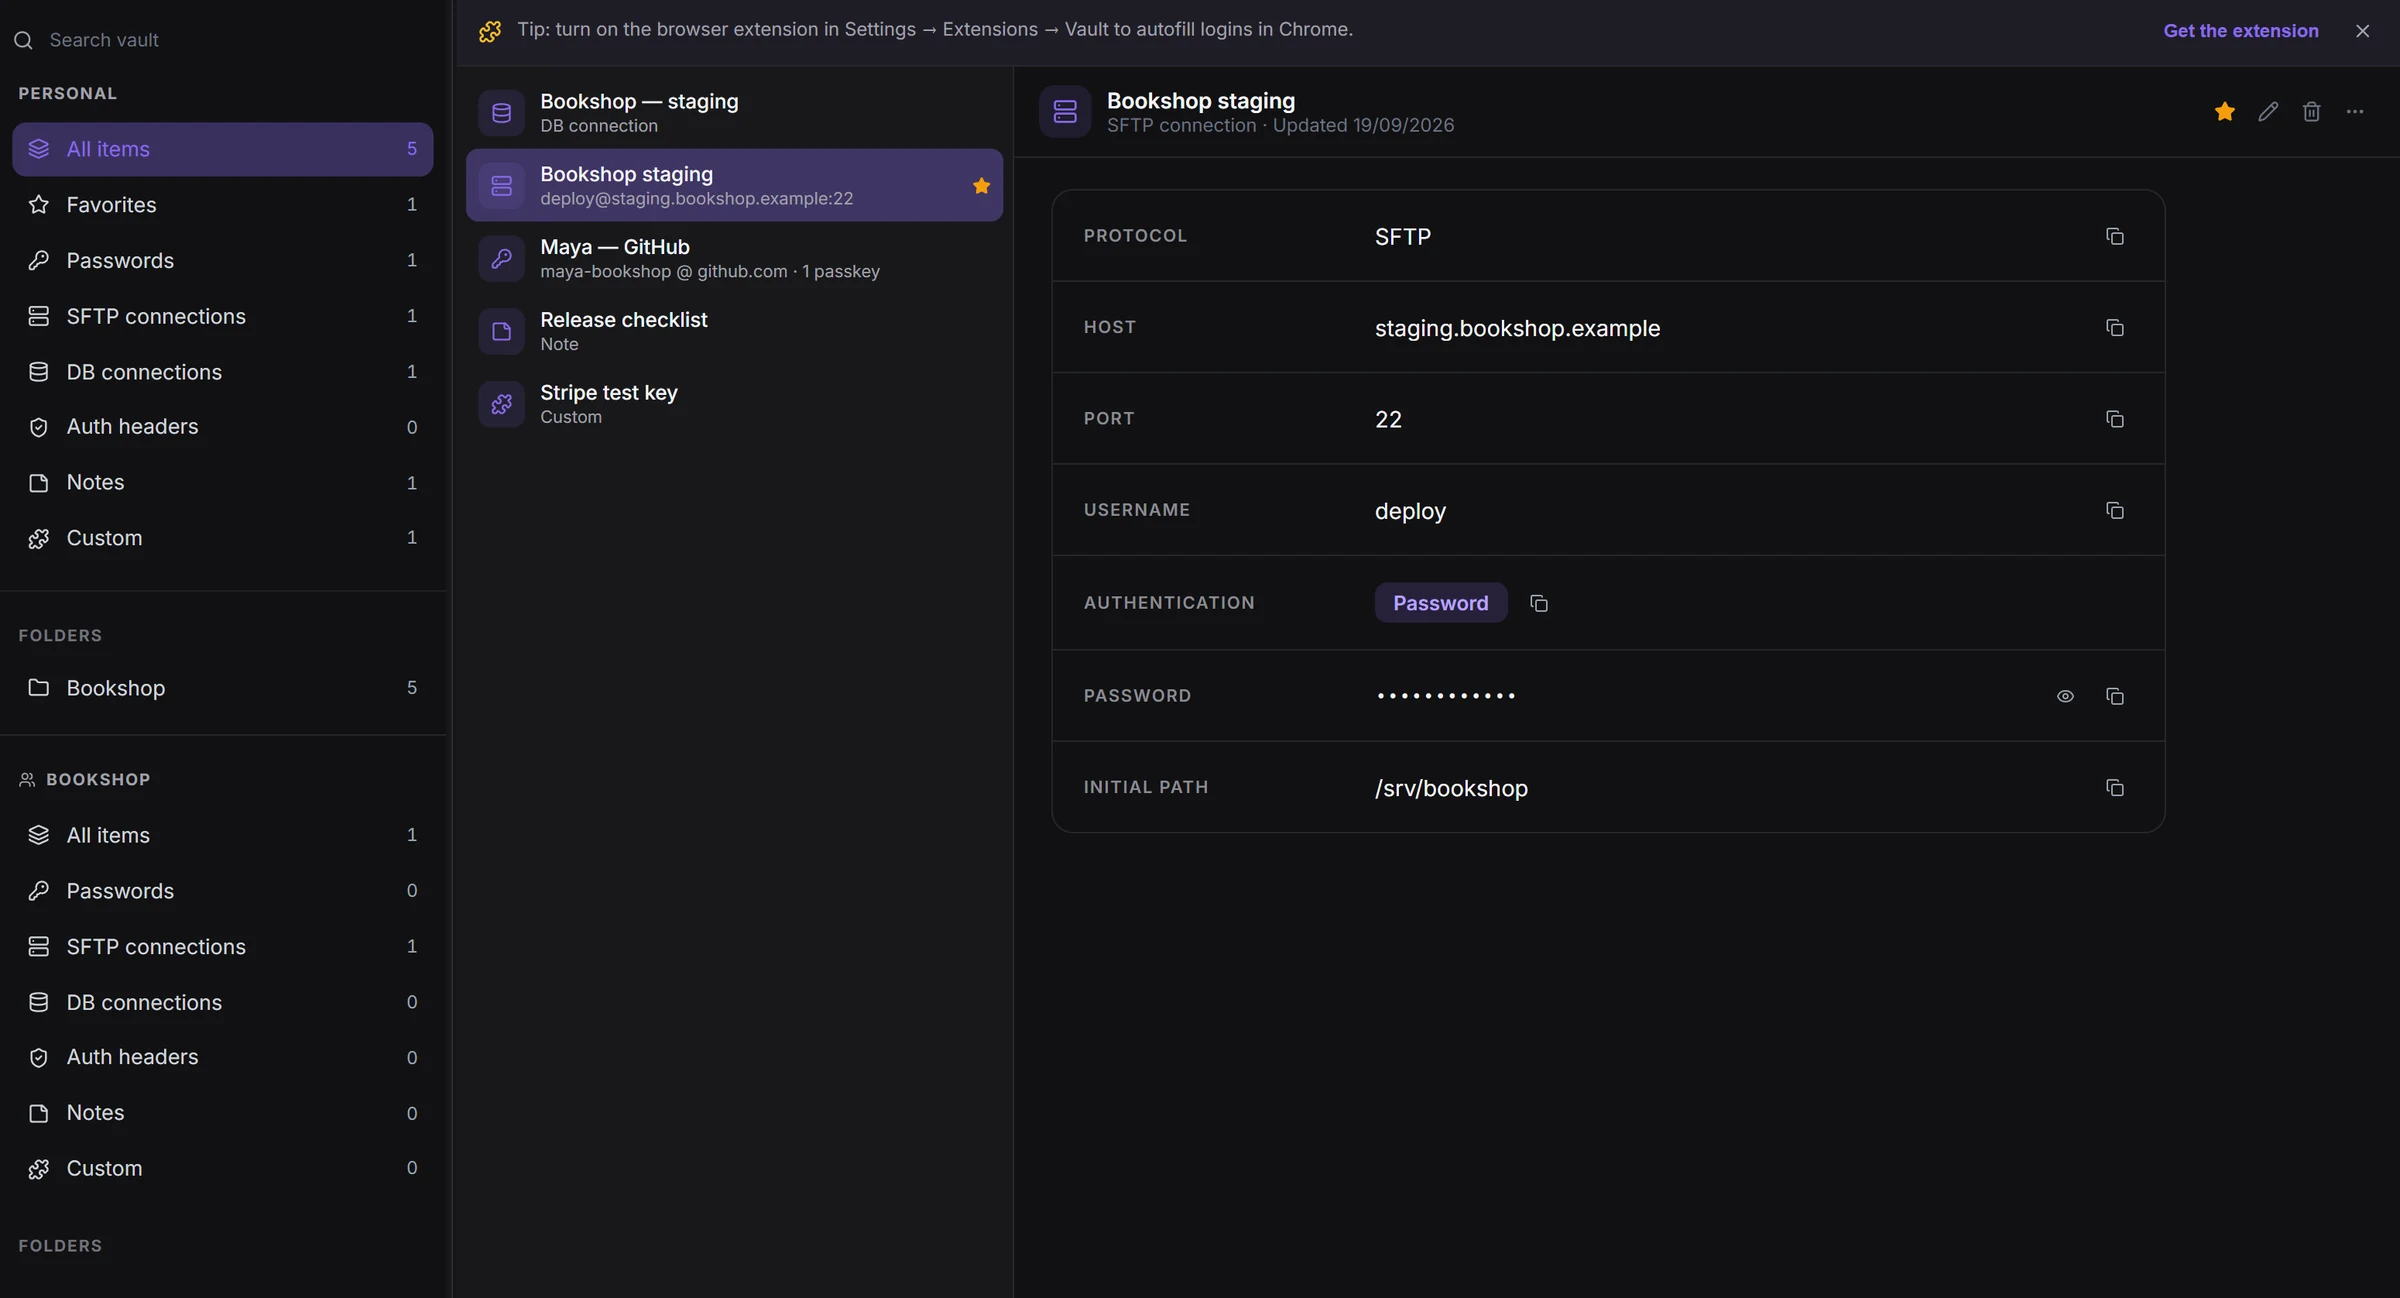Viewport: 2400px width, 1298px height.
Task: Delete item with trash icon
Action: click(2311, 111)
